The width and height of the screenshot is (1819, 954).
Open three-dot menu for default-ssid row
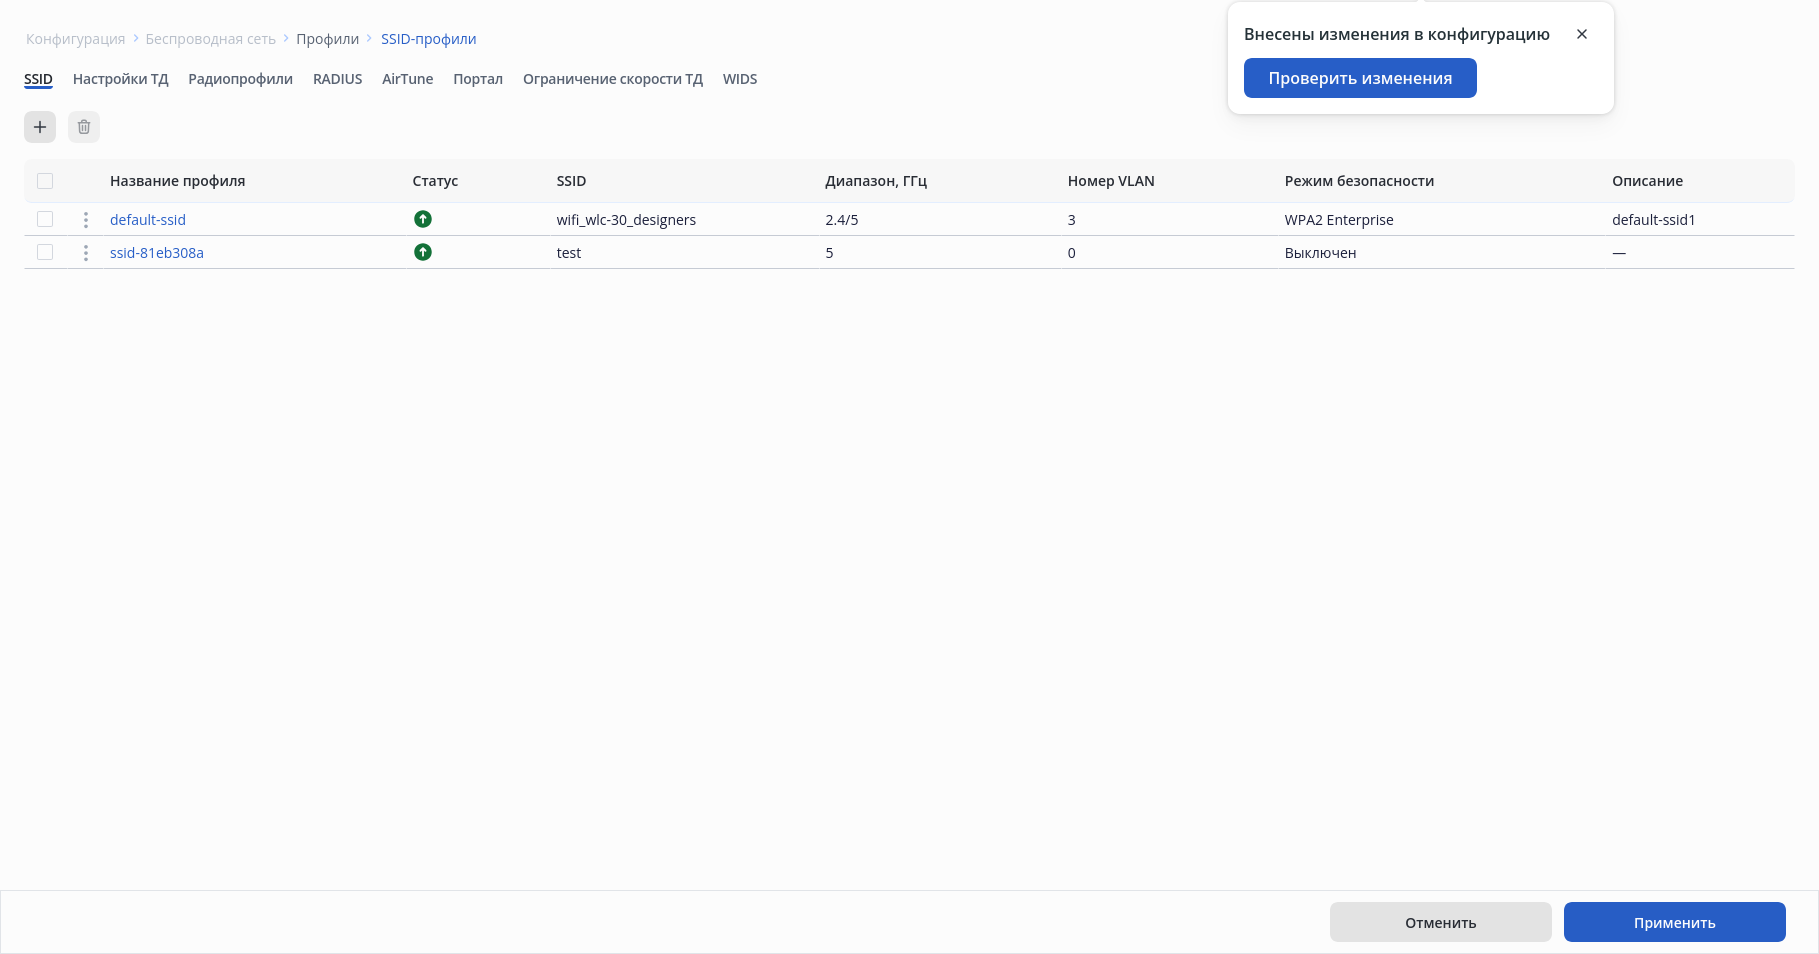86,220
